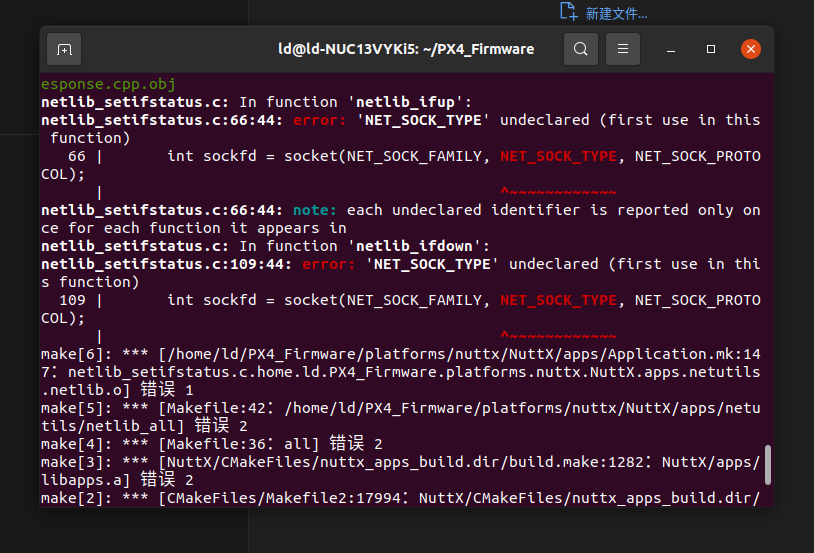The width and height of the screenshot is (814, 553).
Task: Maximize the terminal window
Action: [x=711, y=49]
